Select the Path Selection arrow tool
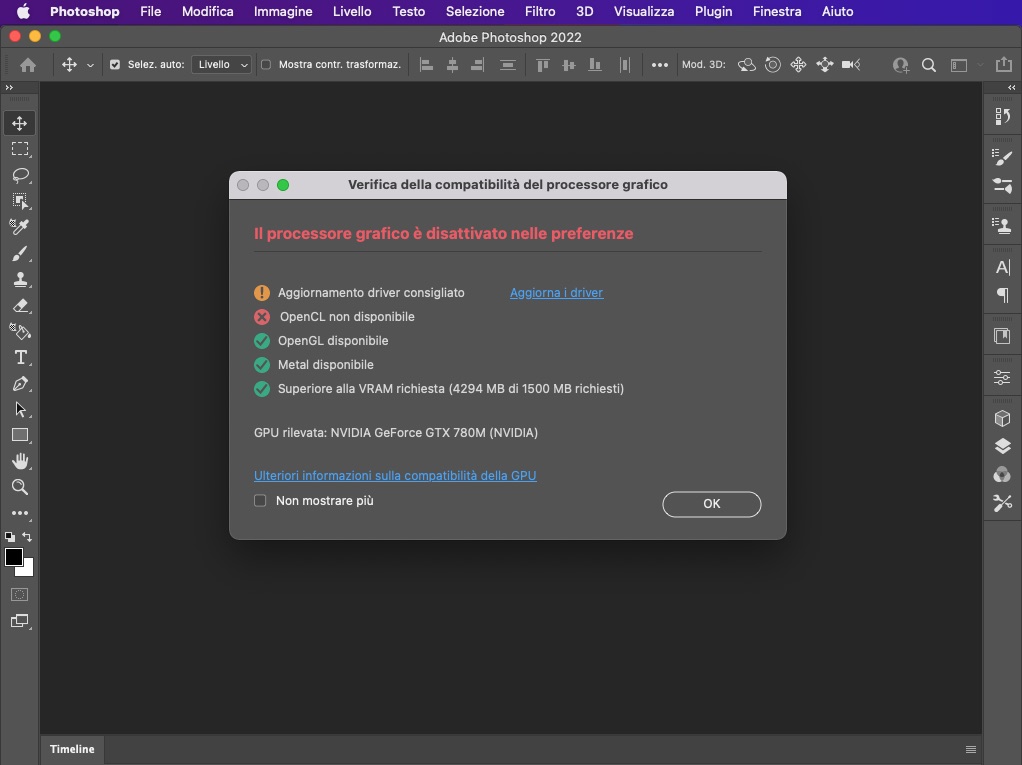The height and width of the screenshot is (765, 1022). click(x=20, y=409)
